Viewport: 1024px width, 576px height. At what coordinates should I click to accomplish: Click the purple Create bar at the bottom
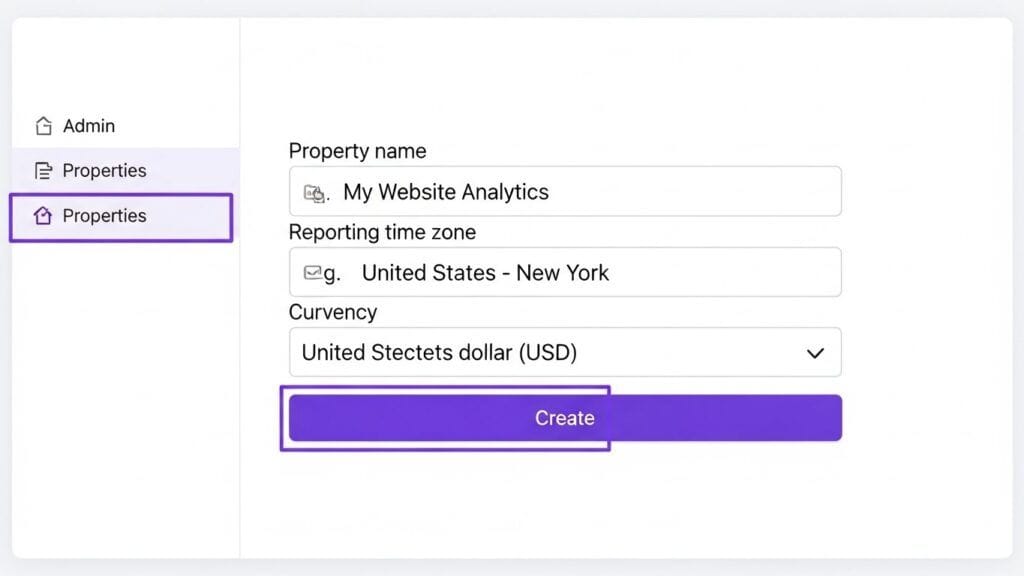[564, 417]
